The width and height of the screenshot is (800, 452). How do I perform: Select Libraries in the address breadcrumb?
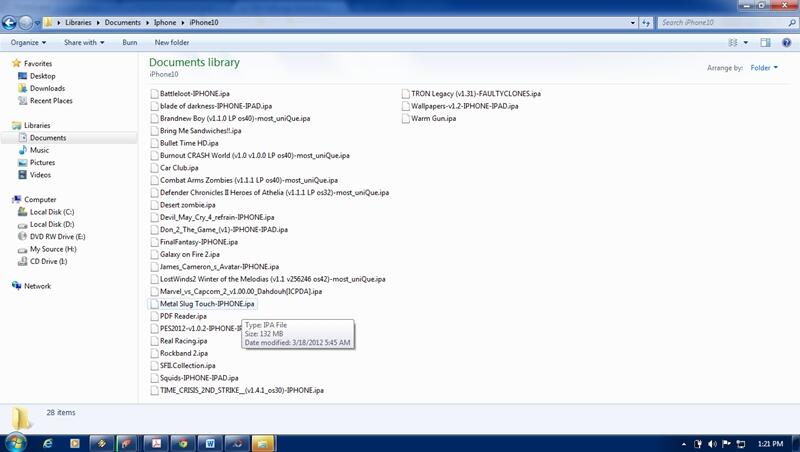click(78, 22)
